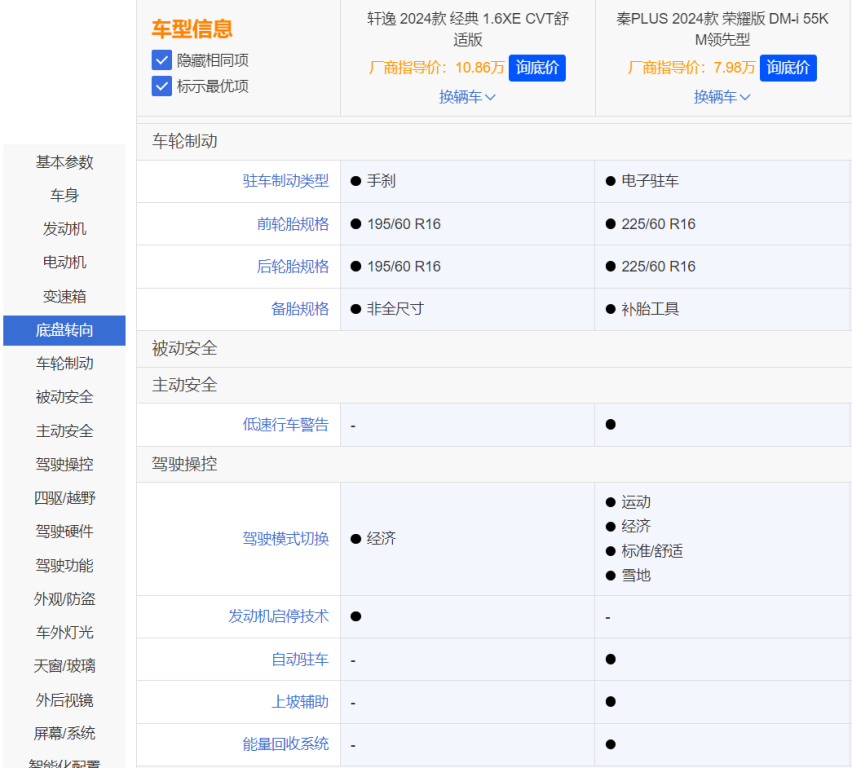Screen dimensions: 852x768
Task: Select 外观/防盗 sidebar item
Action: 64,599
